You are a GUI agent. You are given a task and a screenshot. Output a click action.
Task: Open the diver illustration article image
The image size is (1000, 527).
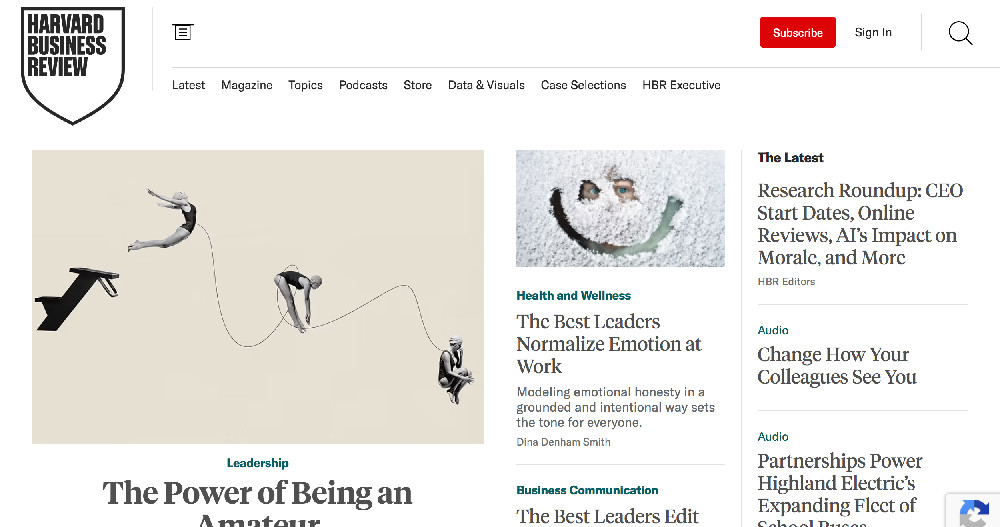(258, 297)
